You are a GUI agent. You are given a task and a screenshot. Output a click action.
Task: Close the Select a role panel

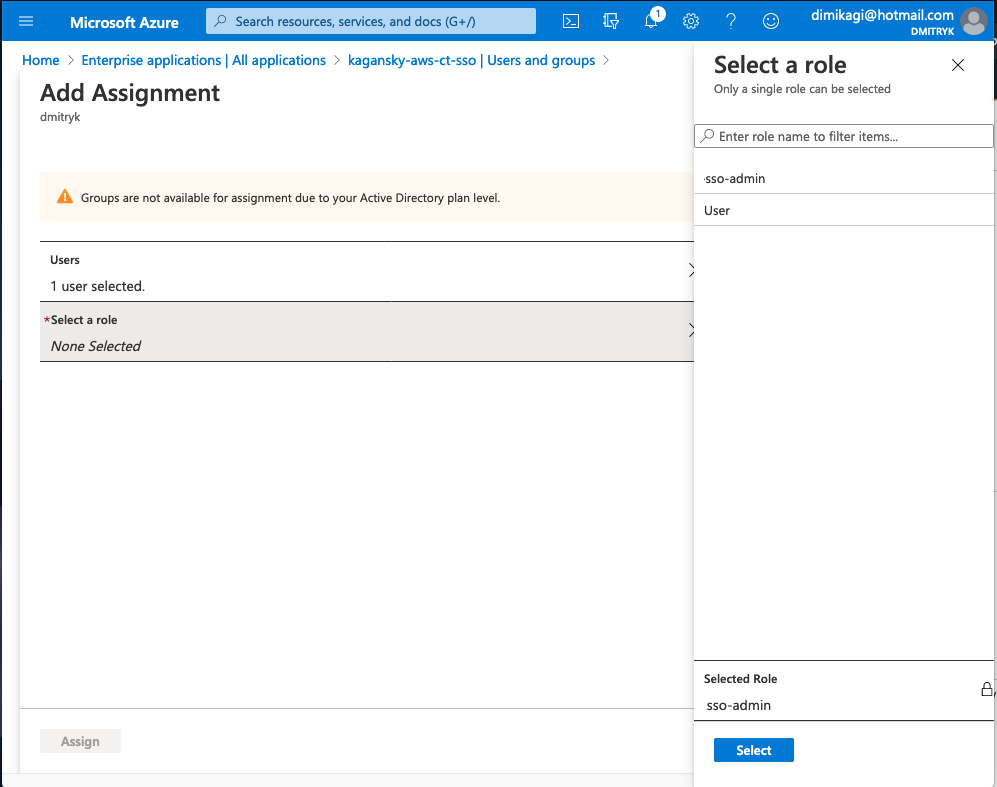coord(958,65)
